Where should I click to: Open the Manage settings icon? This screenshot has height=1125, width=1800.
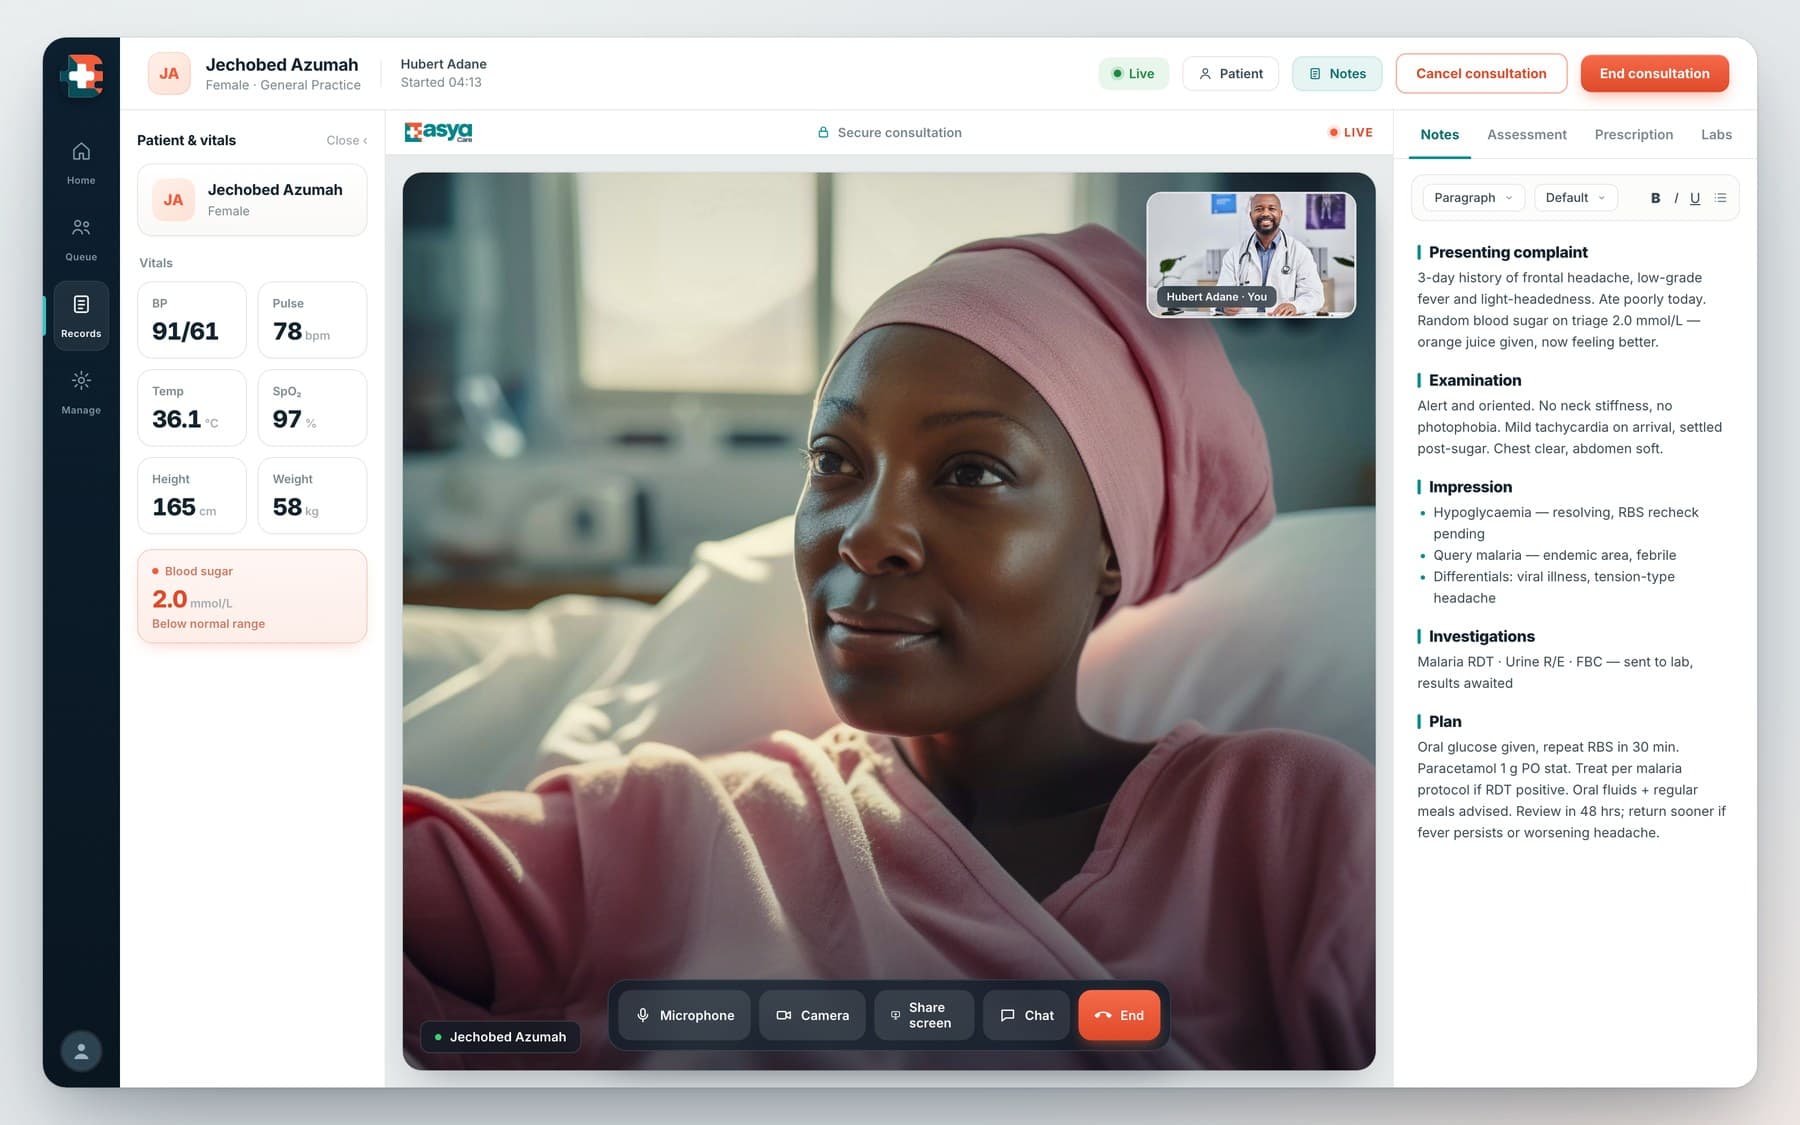click(81, 393)
